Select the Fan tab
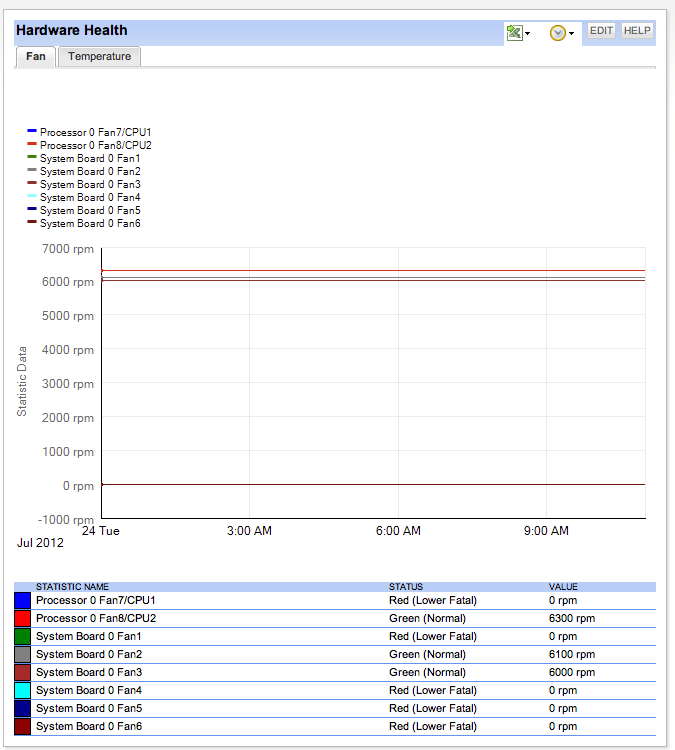675x750 pixels. coord(36,56)
